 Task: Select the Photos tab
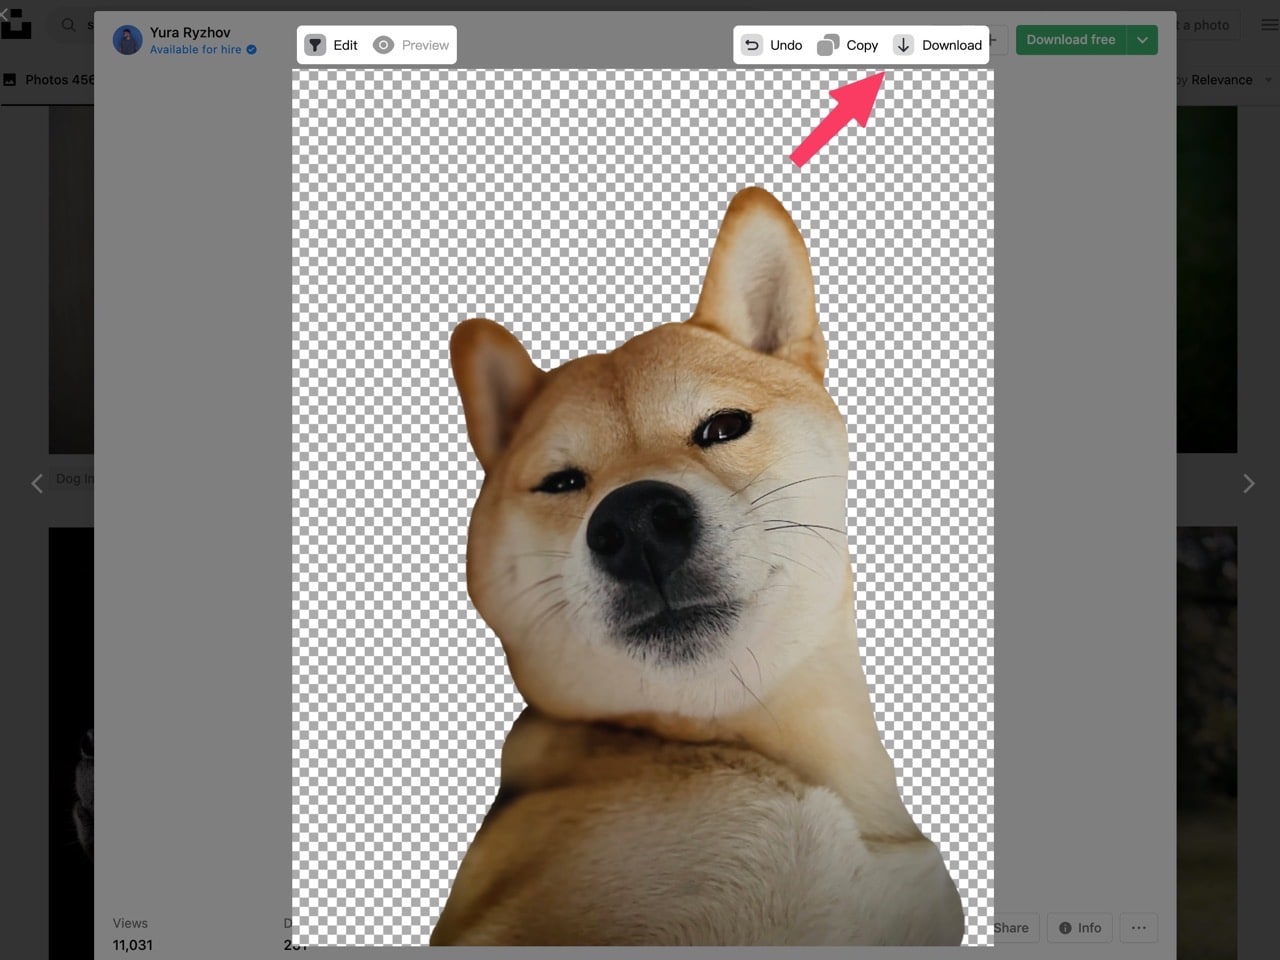48,80
